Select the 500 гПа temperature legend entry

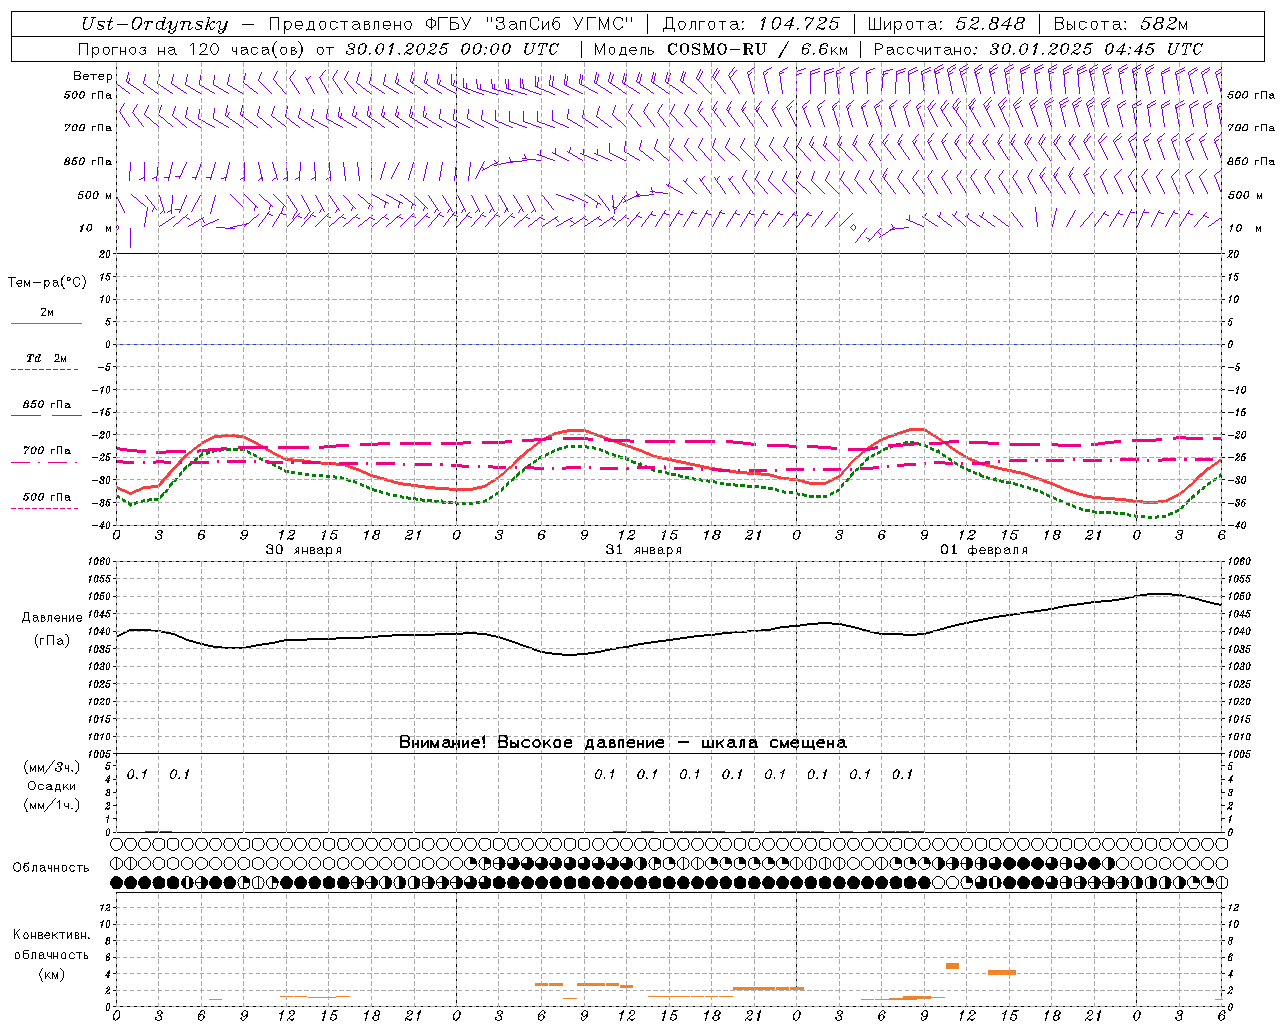46,497
